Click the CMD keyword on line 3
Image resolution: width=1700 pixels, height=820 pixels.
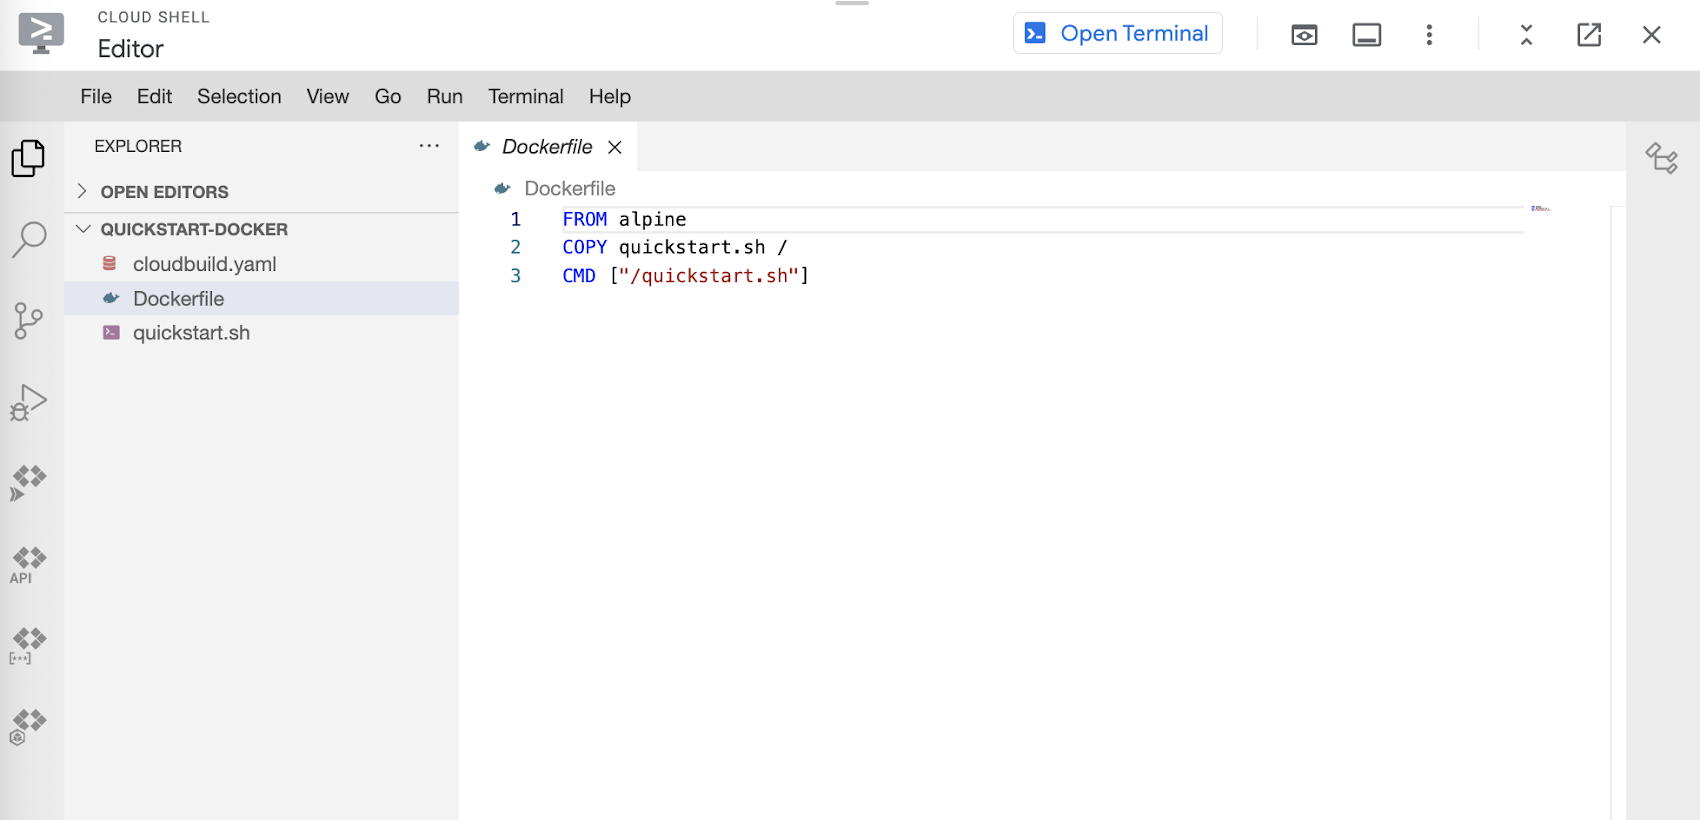[579, 275]
